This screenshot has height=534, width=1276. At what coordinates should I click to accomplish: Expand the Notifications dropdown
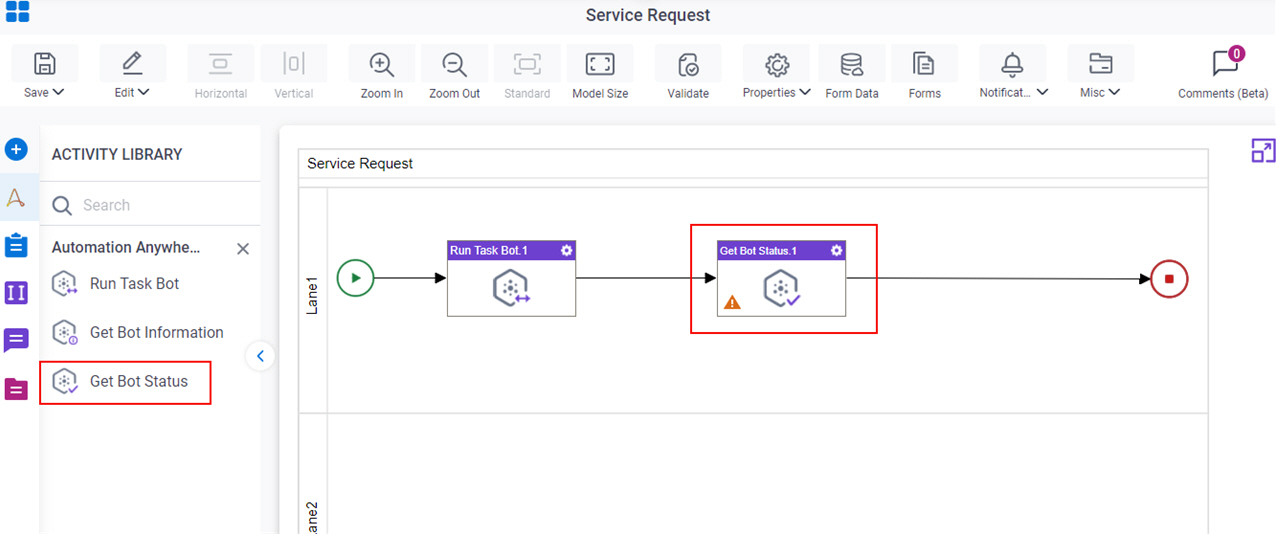pyautogui.click(x=1042, y=93)
